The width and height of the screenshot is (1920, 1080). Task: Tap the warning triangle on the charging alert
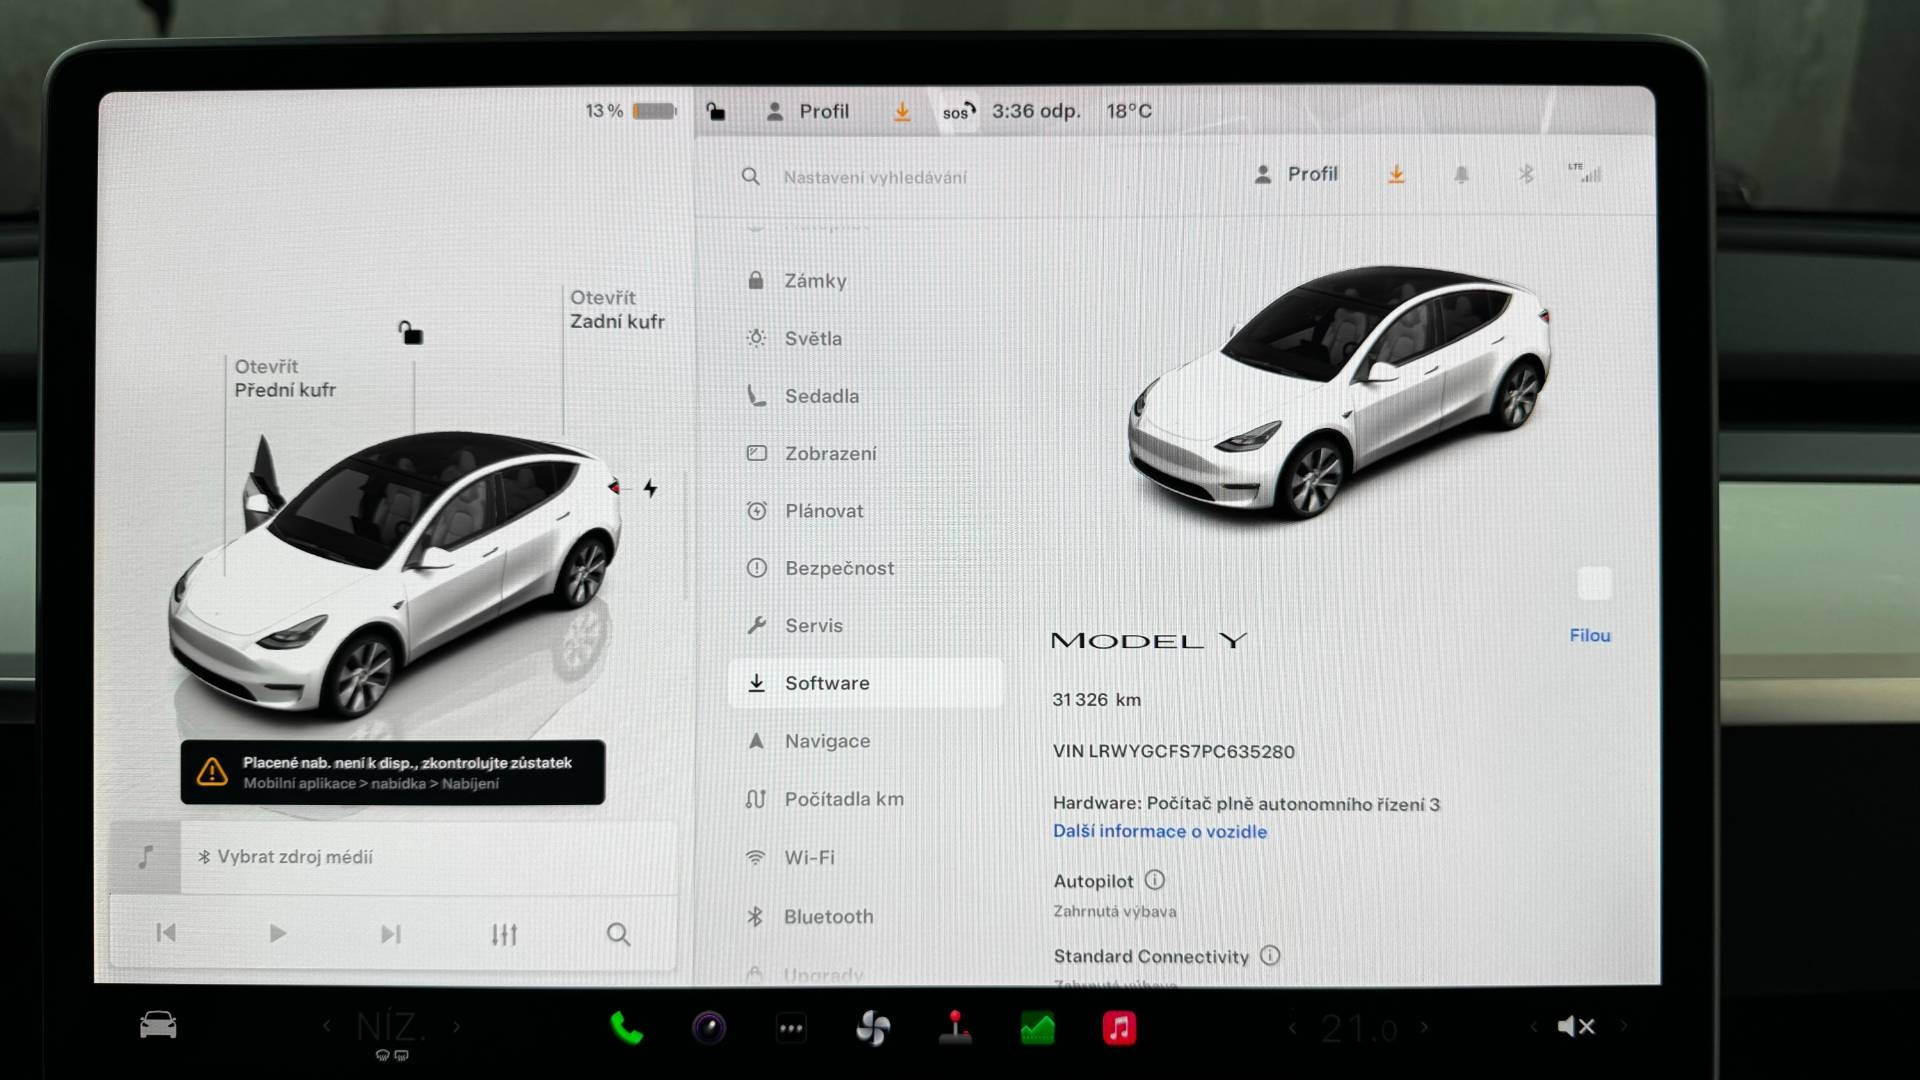pyautogui.click(x=212, y=771)
